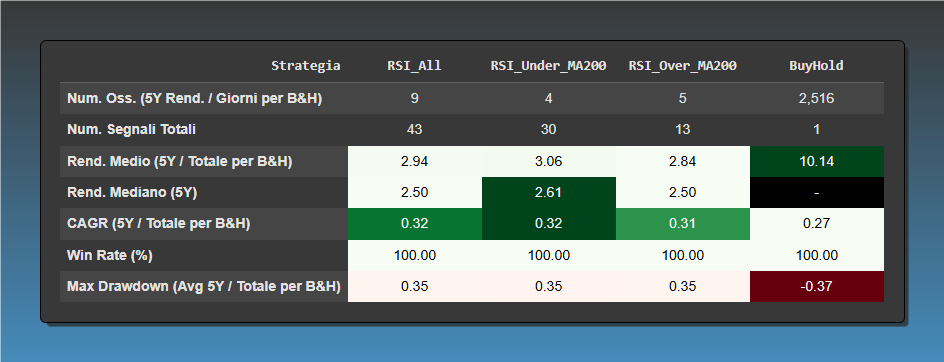
Task: Select the 2,516 BuyHold cell
Action: (x=817, y=98)
